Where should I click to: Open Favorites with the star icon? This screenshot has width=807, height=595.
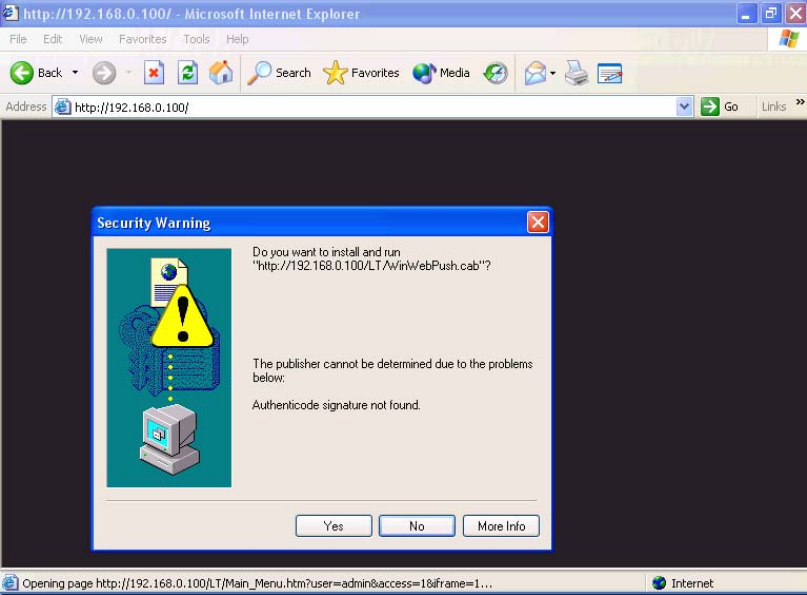coord(335,73)
